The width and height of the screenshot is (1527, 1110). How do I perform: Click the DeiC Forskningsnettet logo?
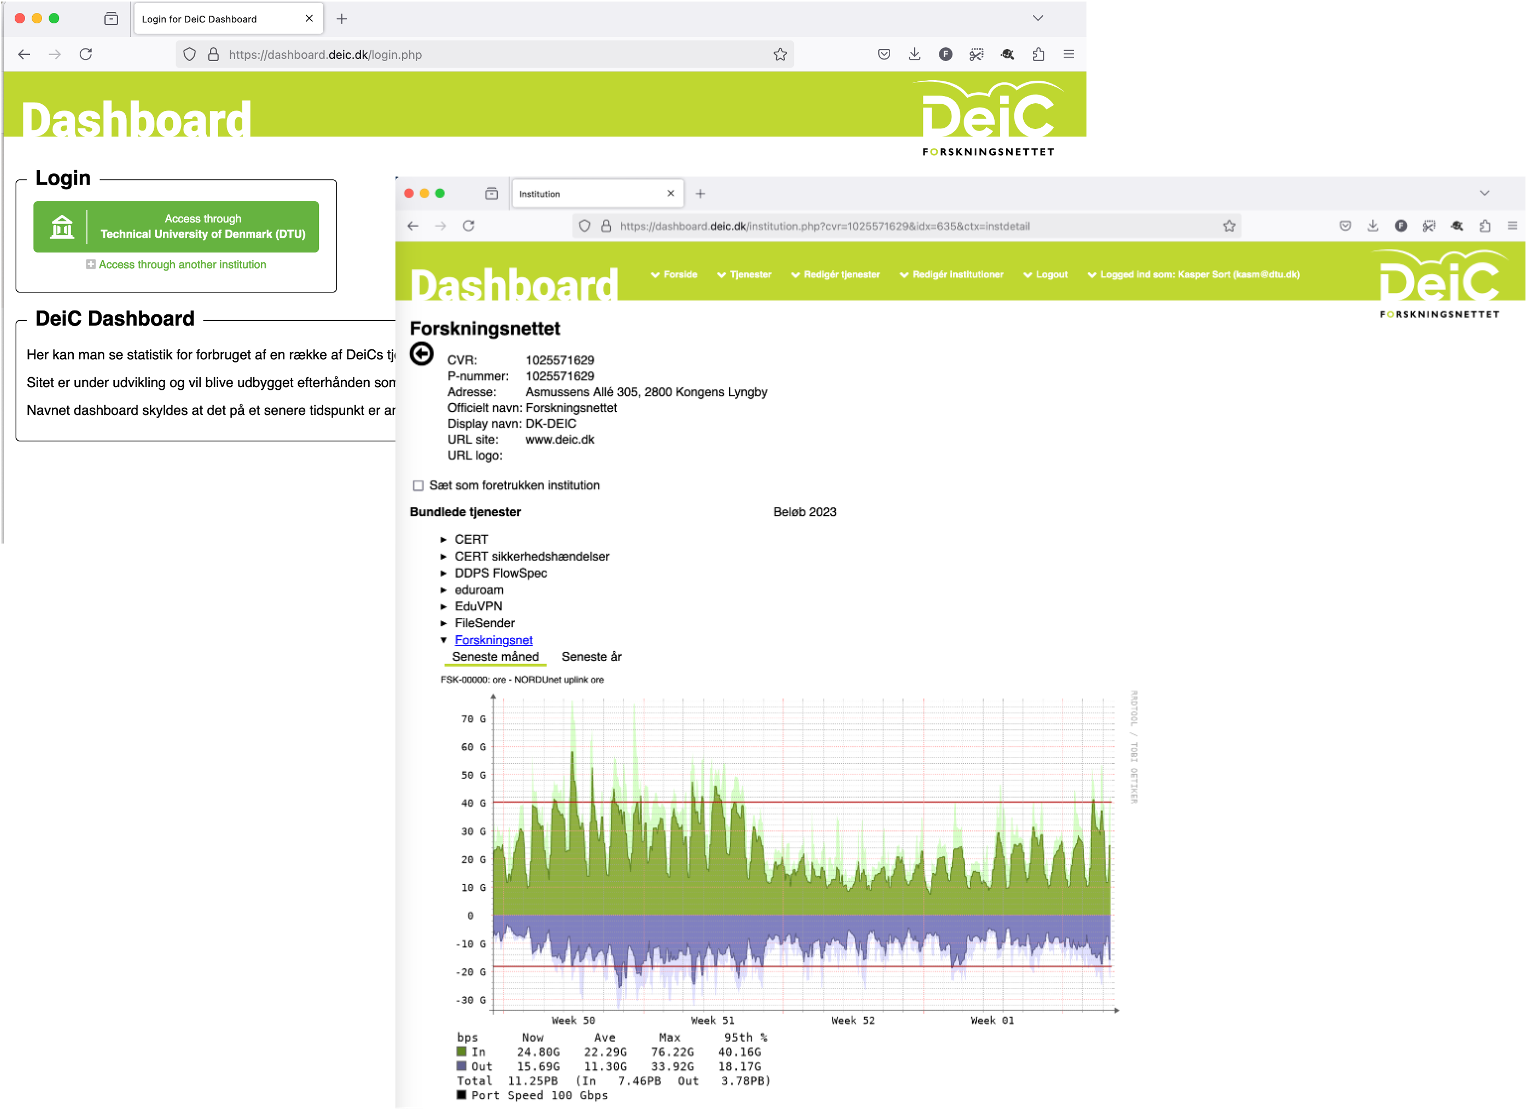coord(1442,282)
